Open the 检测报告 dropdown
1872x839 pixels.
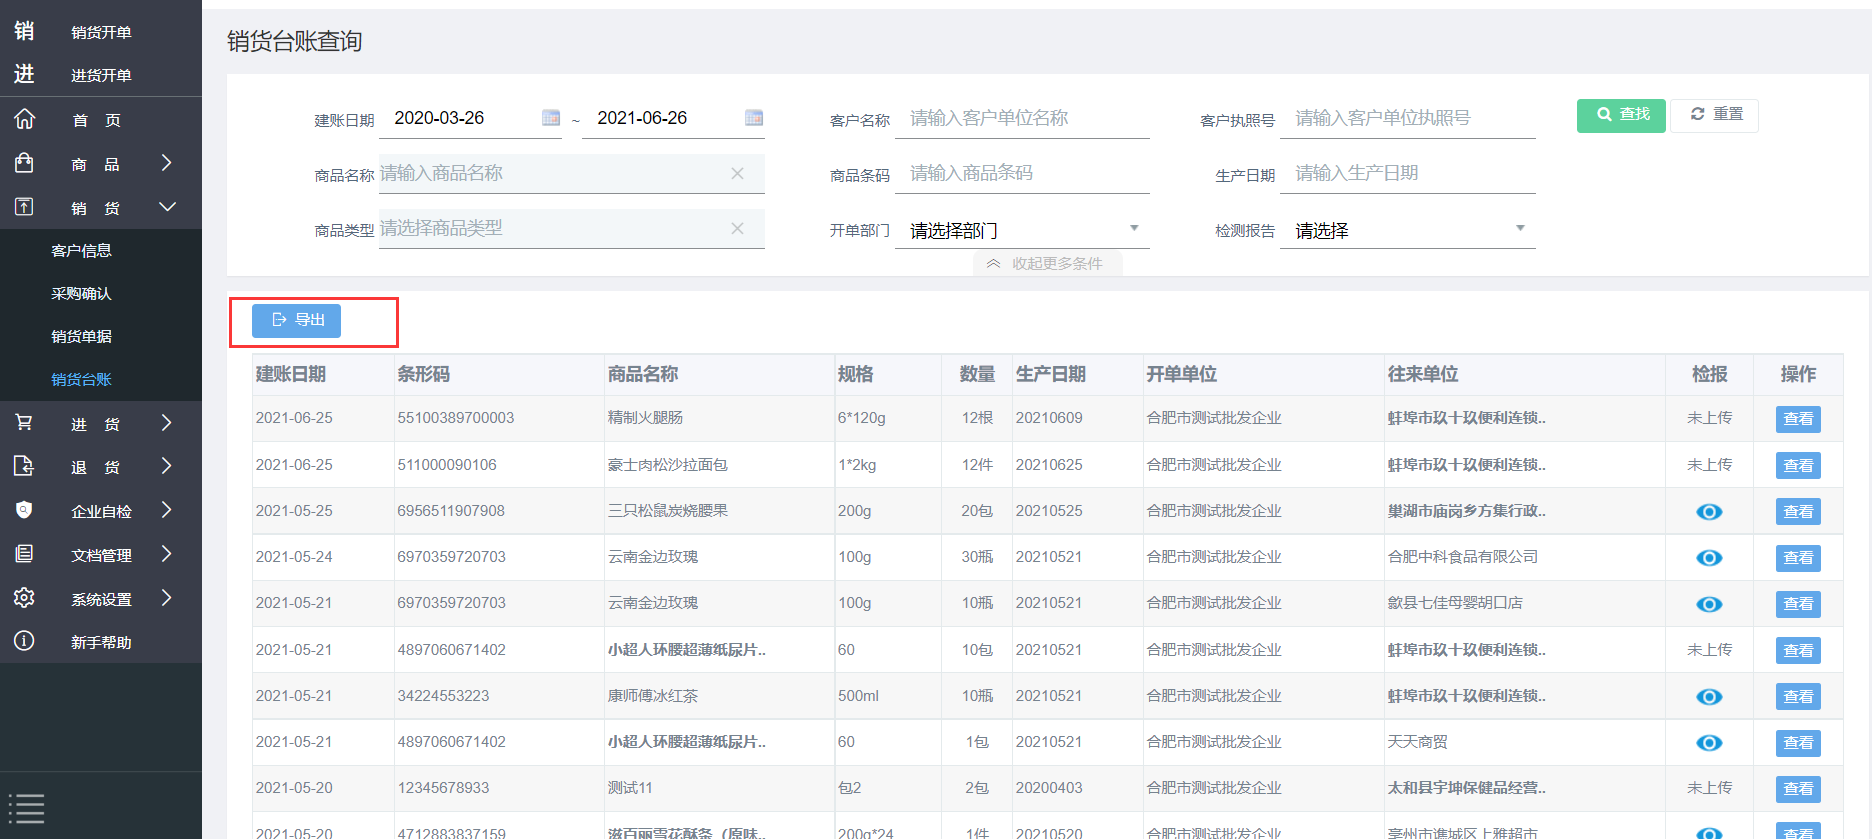tap(1407, 230)
